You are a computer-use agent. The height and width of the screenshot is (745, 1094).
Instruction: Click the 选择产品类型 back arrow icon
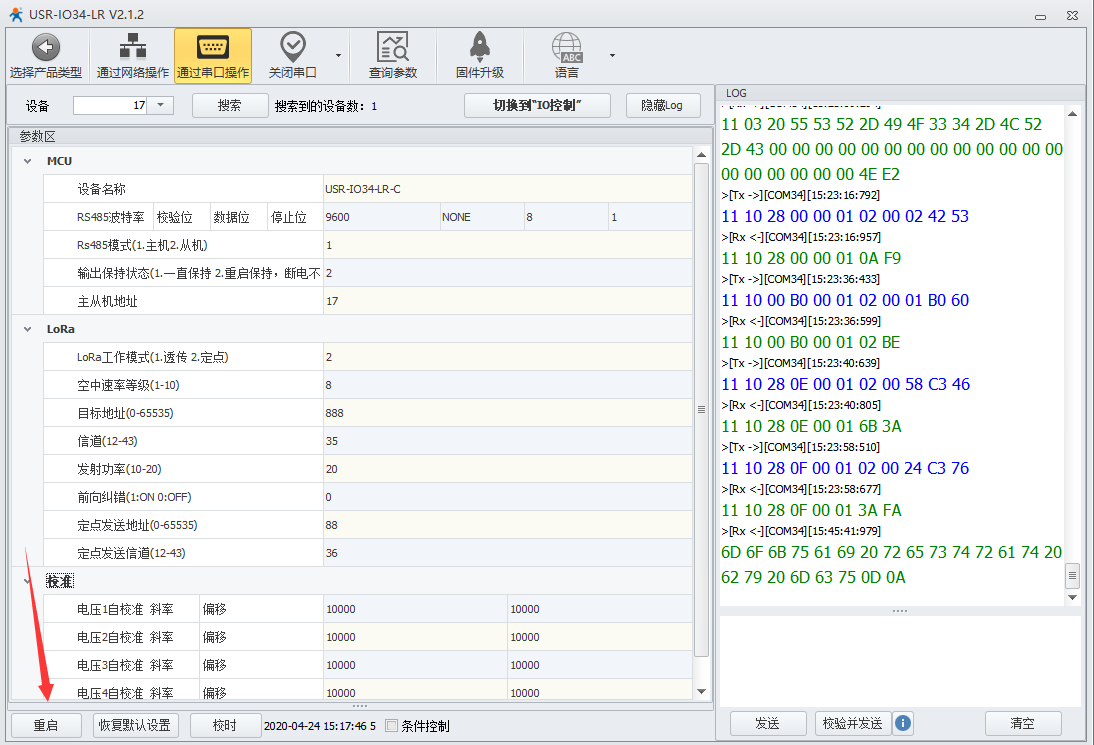tap(46, 47)
